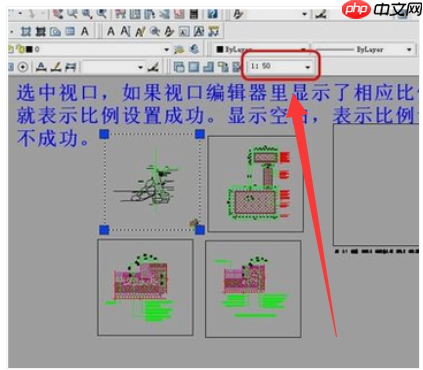Click the Single Viewport icon

194,67
